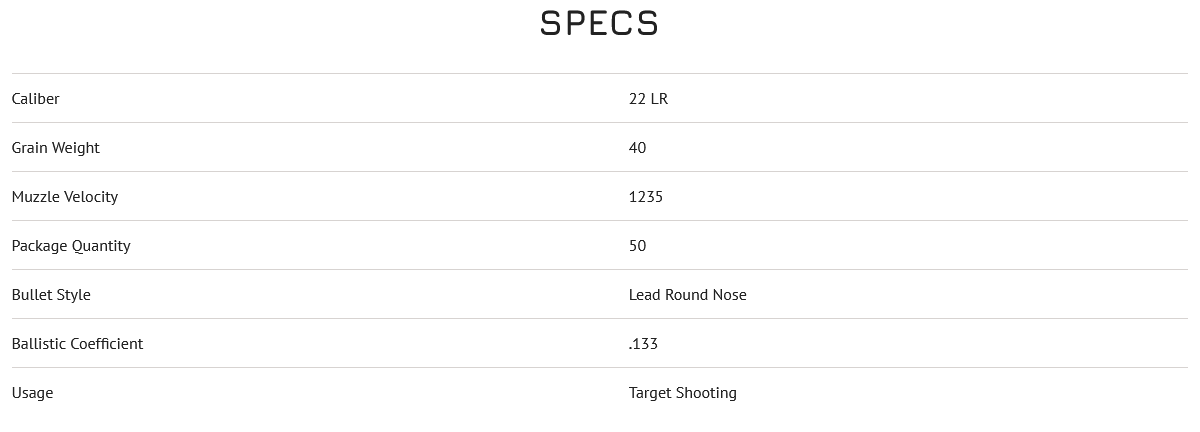Click the word Shooting in Usage row
The image size is (1200, 432).
(706, 393)
